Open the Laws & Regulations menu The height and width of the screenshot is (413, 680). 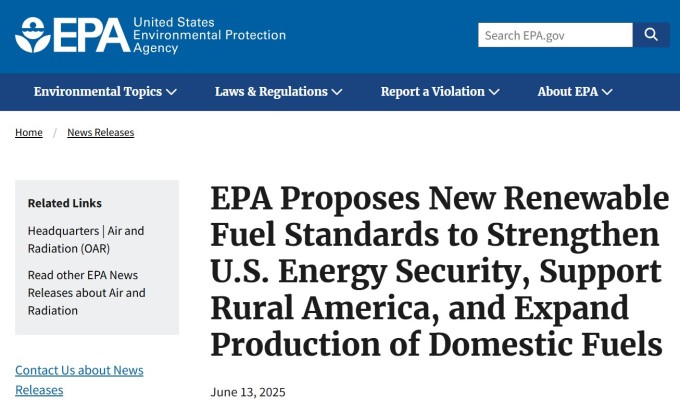pos(271,92)
